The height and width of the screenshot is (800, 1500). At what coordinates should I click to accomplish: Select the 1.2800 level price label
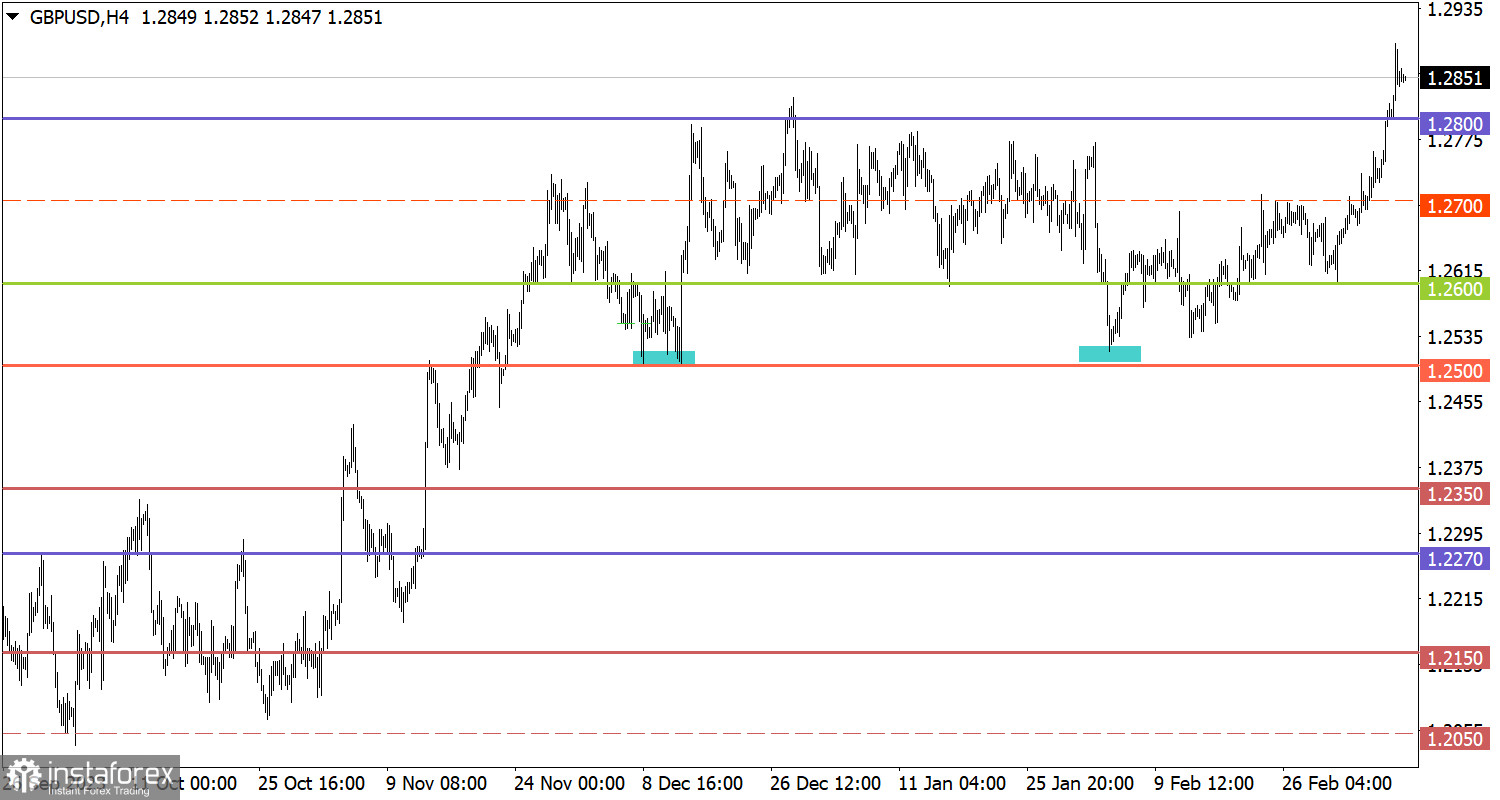click(1455, 124)
